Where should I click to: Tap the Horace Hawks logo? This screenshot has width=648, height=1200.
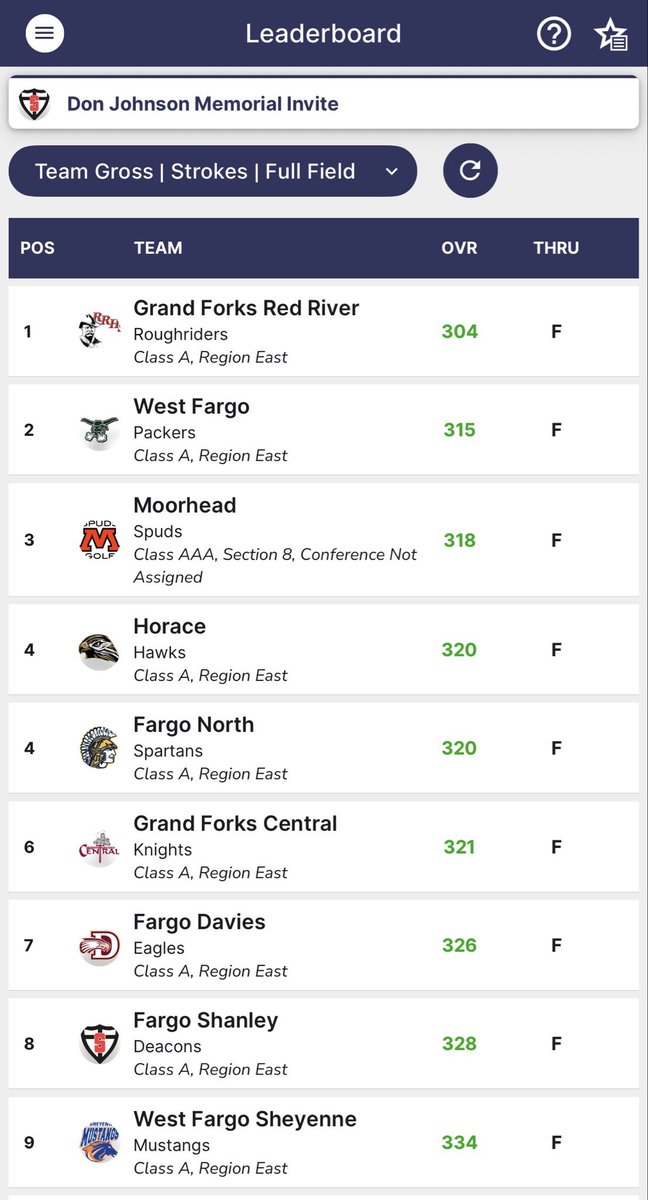coord(99,650)
